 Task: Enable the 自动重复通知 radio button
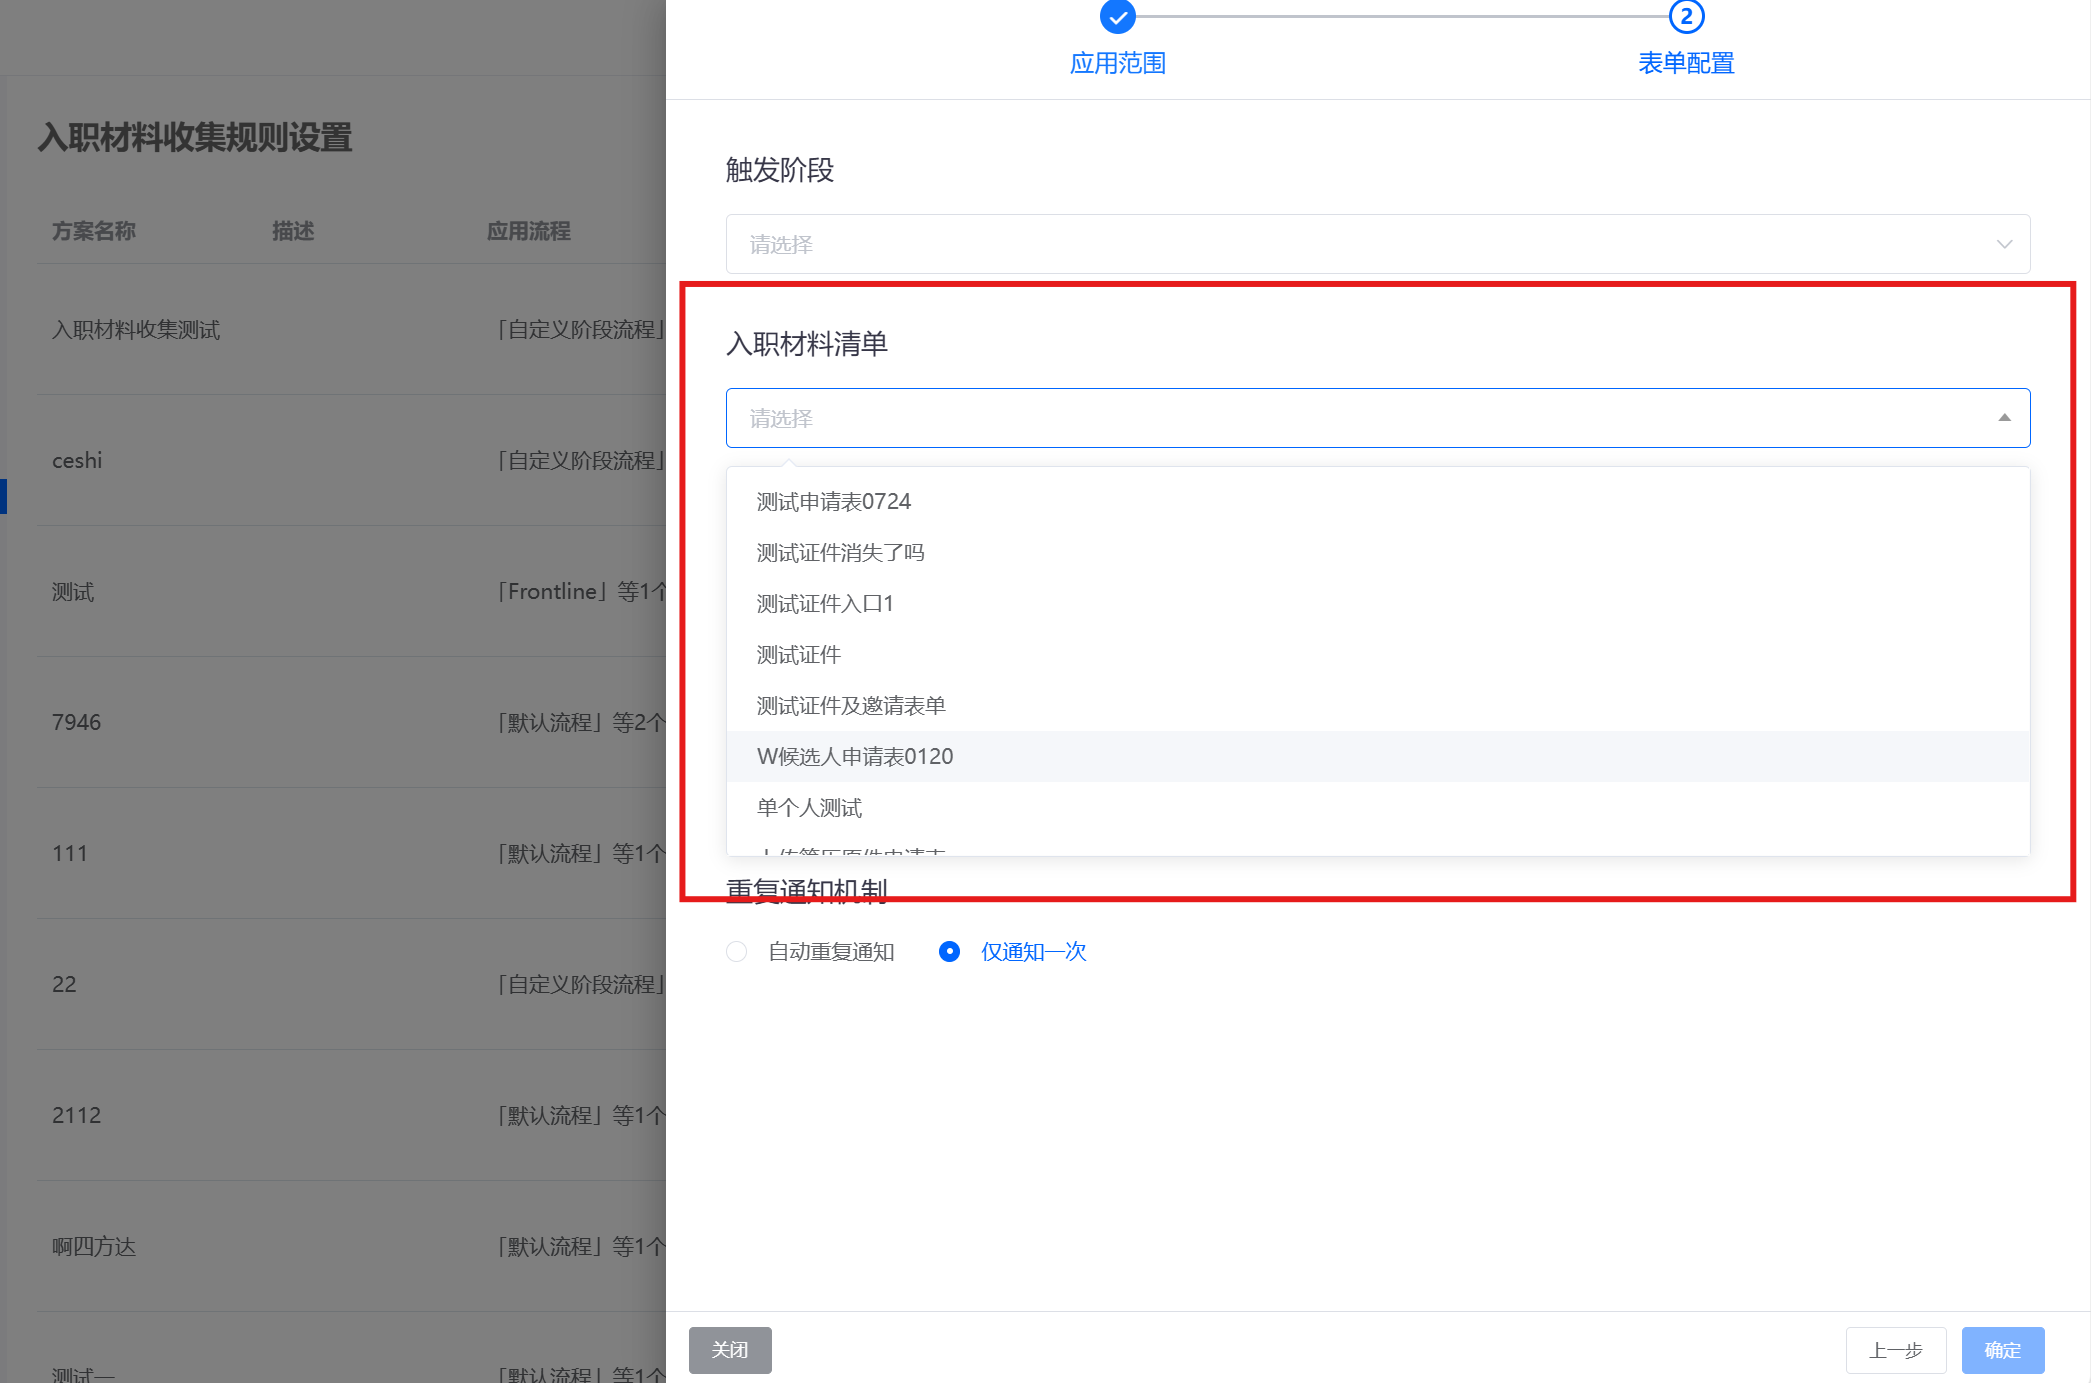tap(737, 952)
